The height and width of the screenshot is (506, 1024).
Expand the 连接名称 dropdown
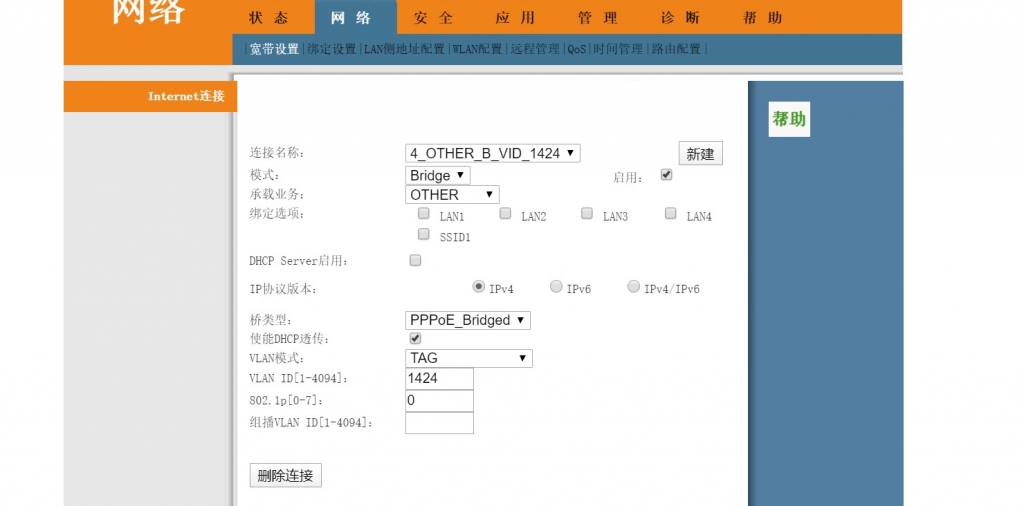click(x=492, y=153)
